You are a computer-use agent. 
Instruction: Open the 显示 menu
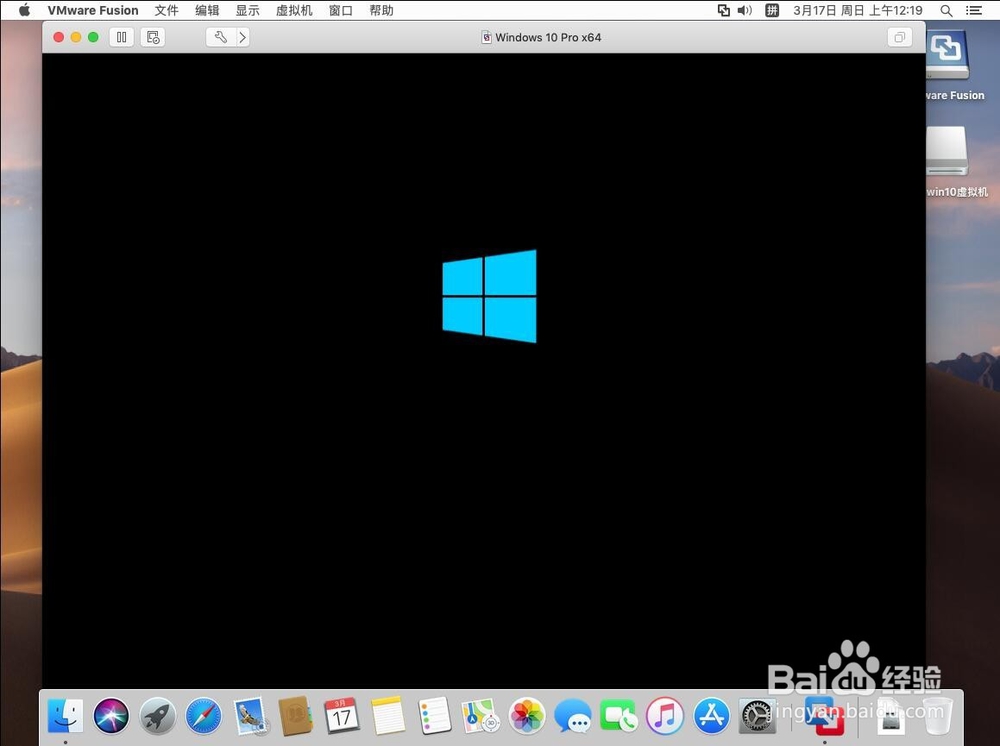(247, 10)
